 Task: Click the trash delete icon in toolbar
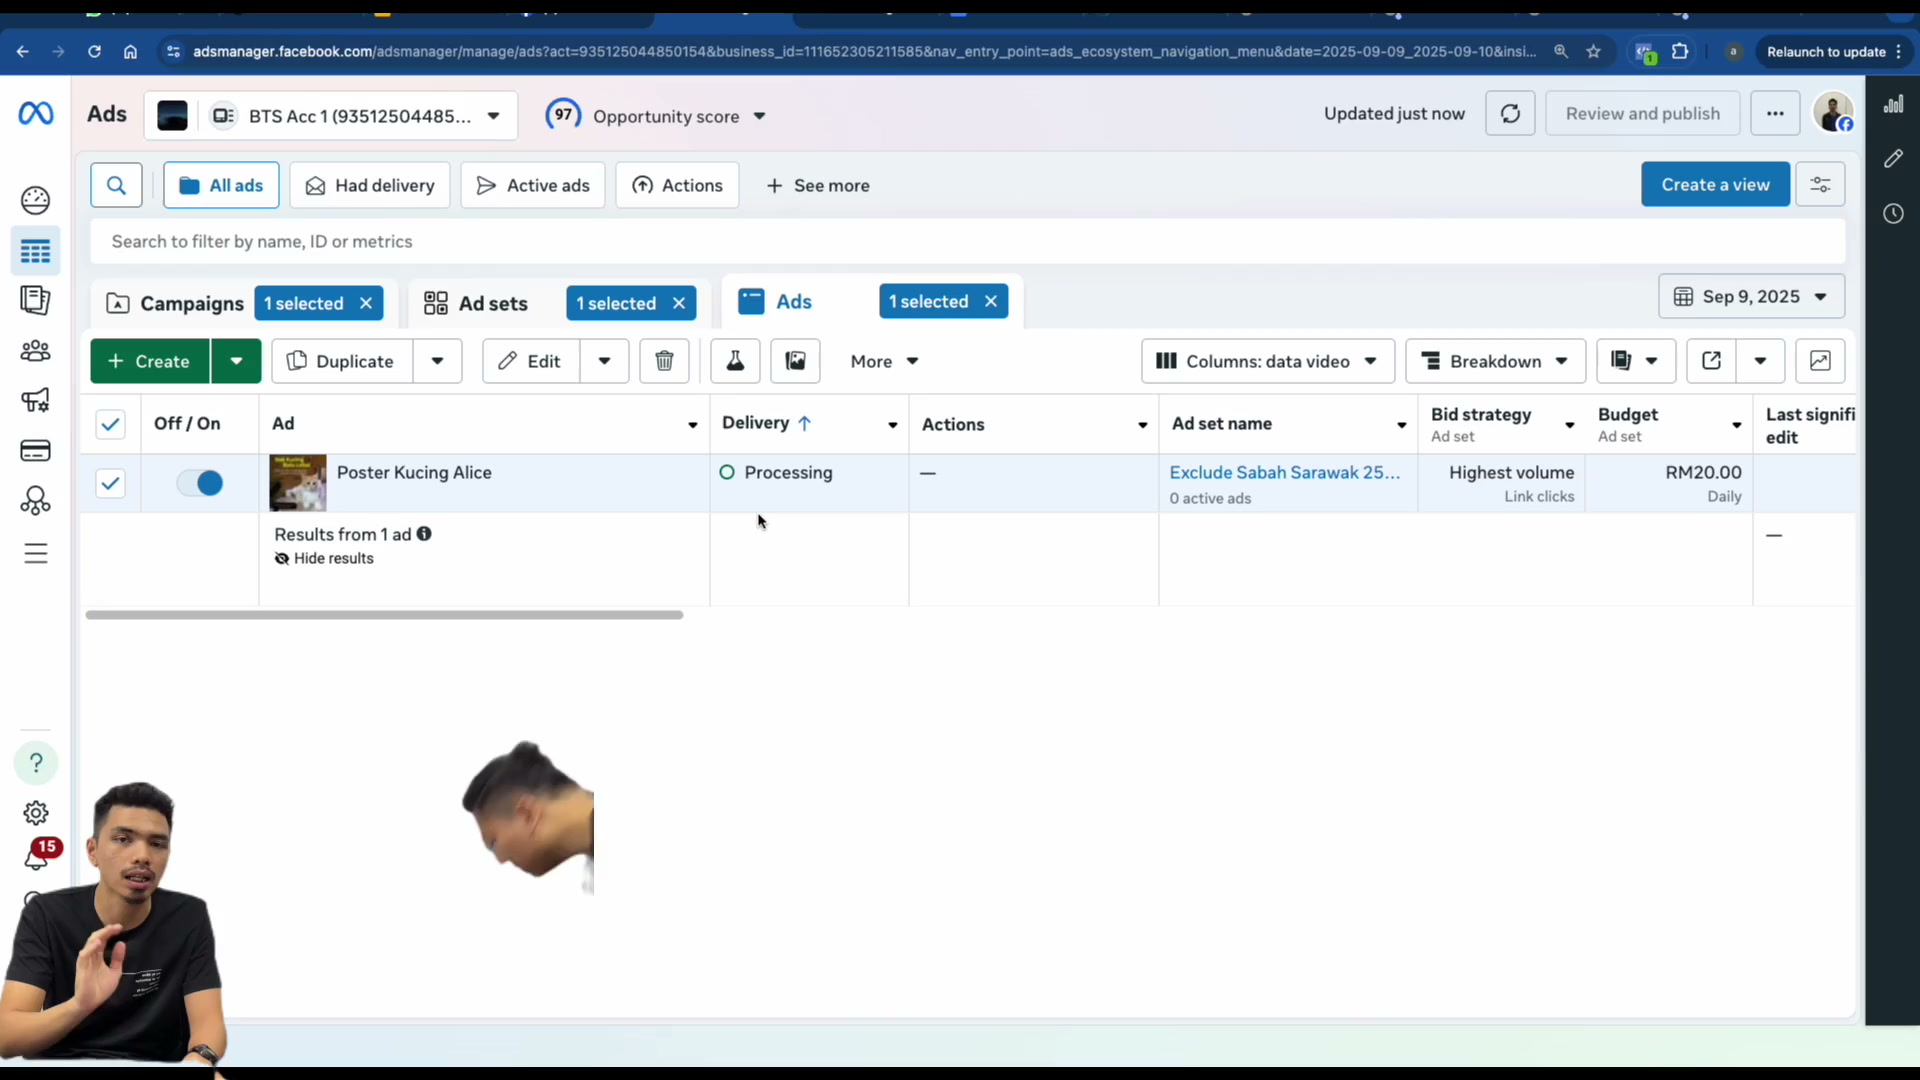[x=664, y=361]
